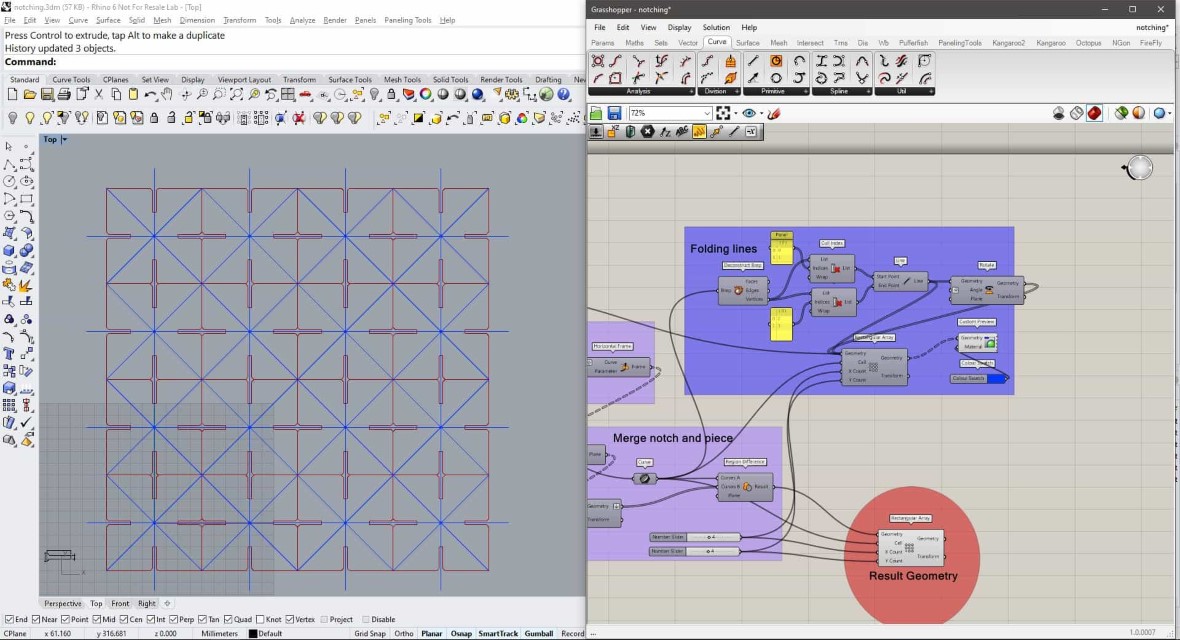Switch to the Surface tab in Grasshopper

[747, 43]
